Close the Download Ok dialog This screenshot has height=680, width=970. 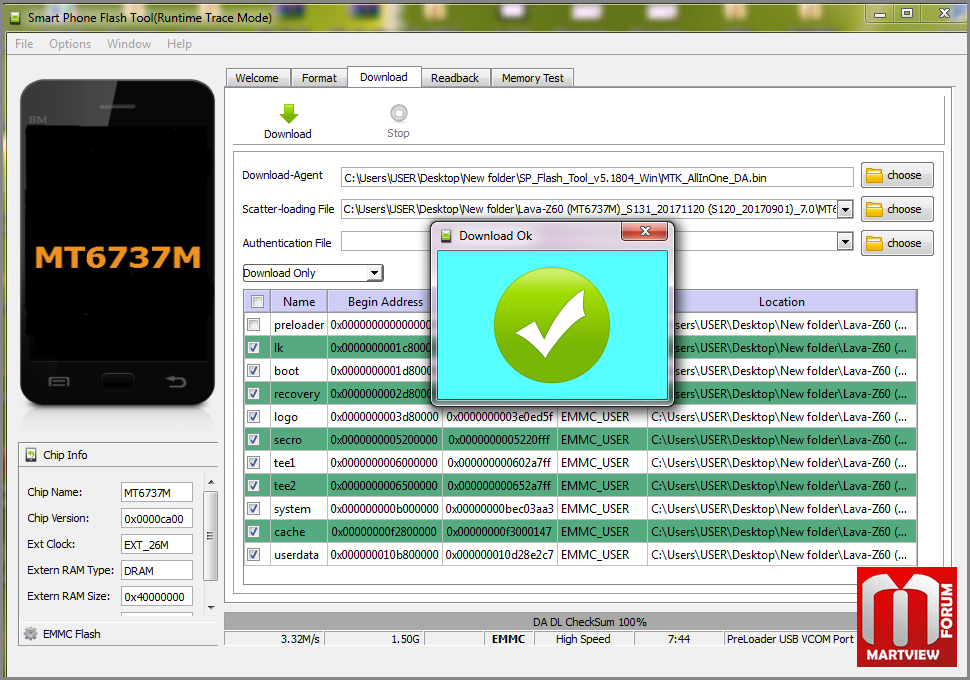pos(645,231)
